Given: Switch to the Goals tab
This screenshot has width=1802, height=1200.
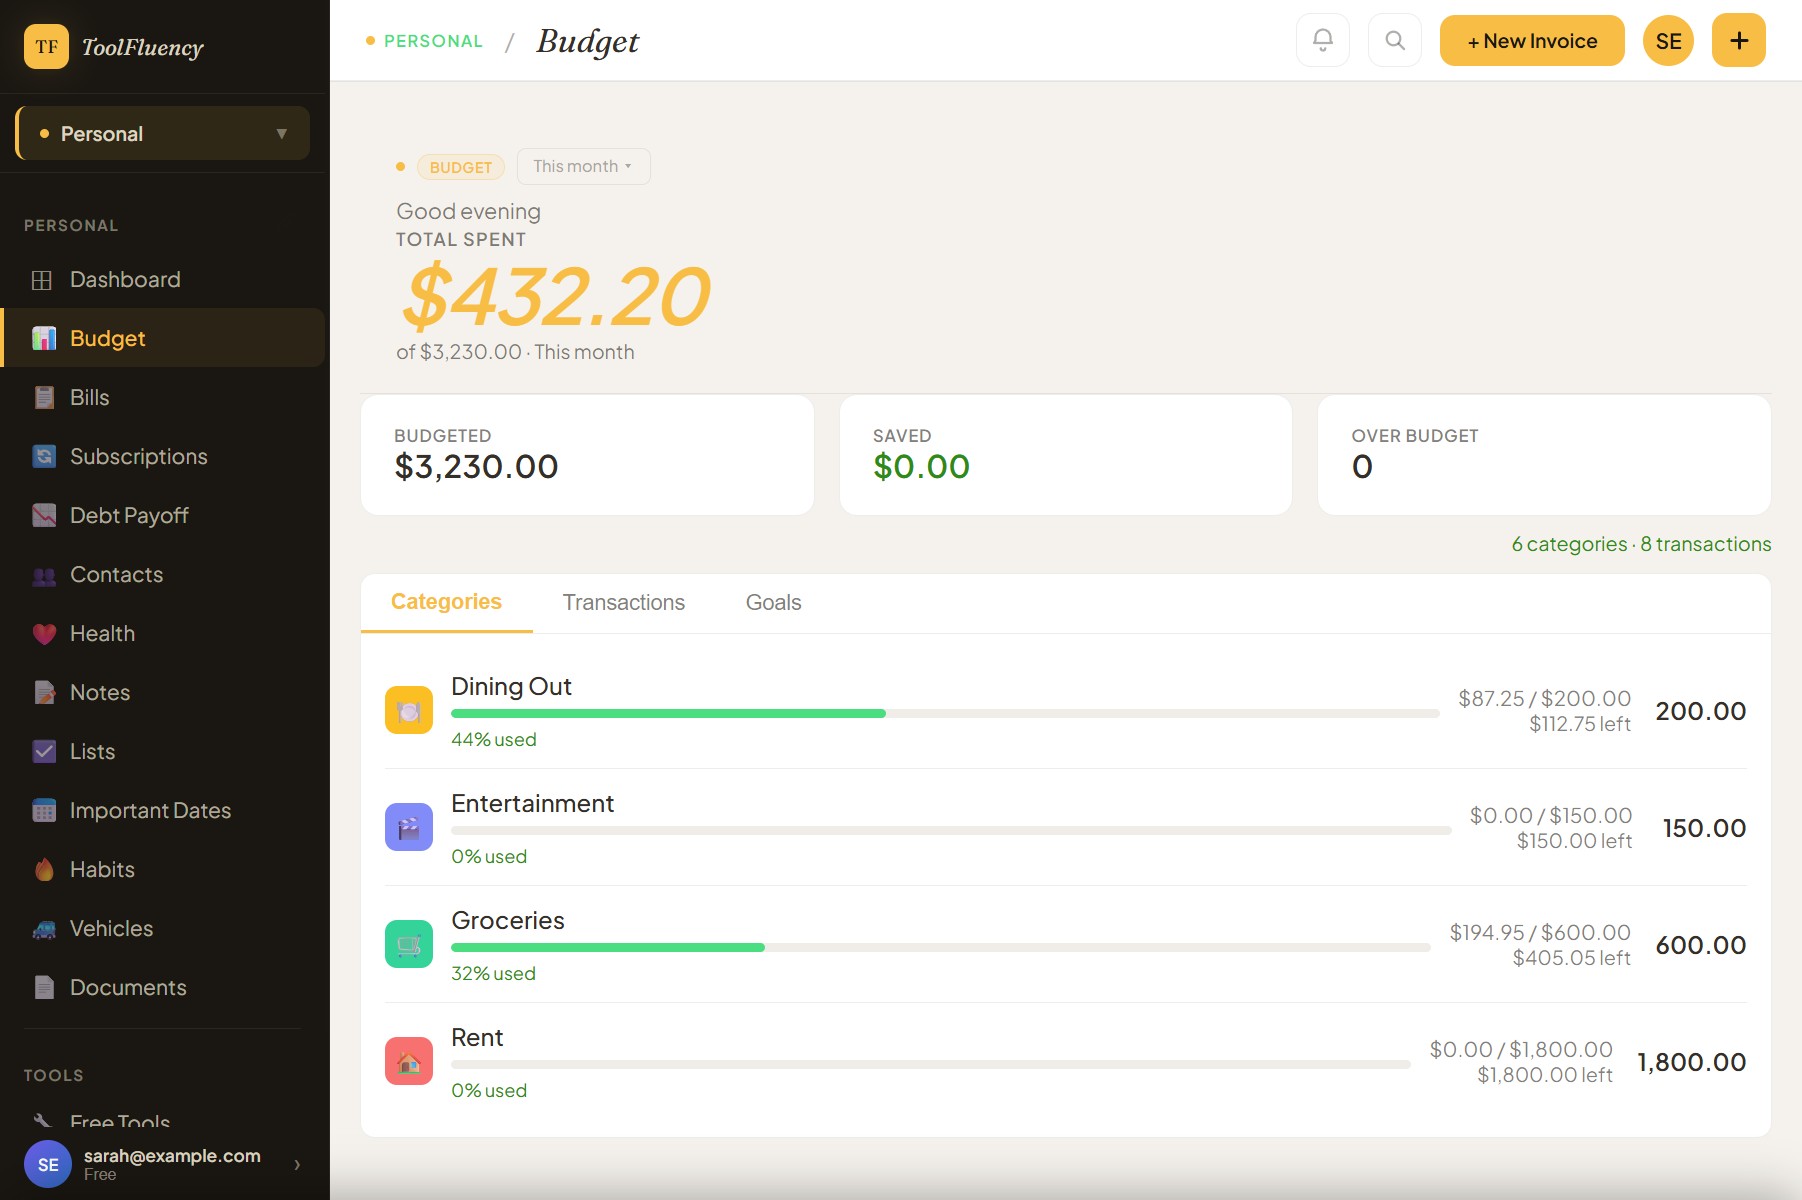Looking at the screenshot, I should click(x=773, y=602).
